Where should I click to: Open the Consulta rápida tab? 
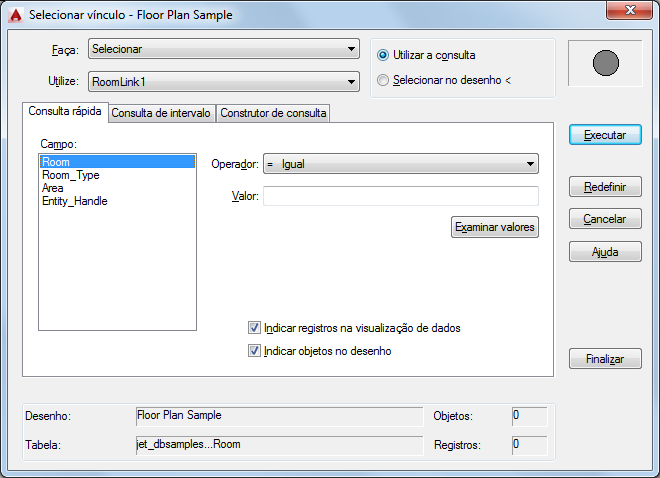[65, 112]
